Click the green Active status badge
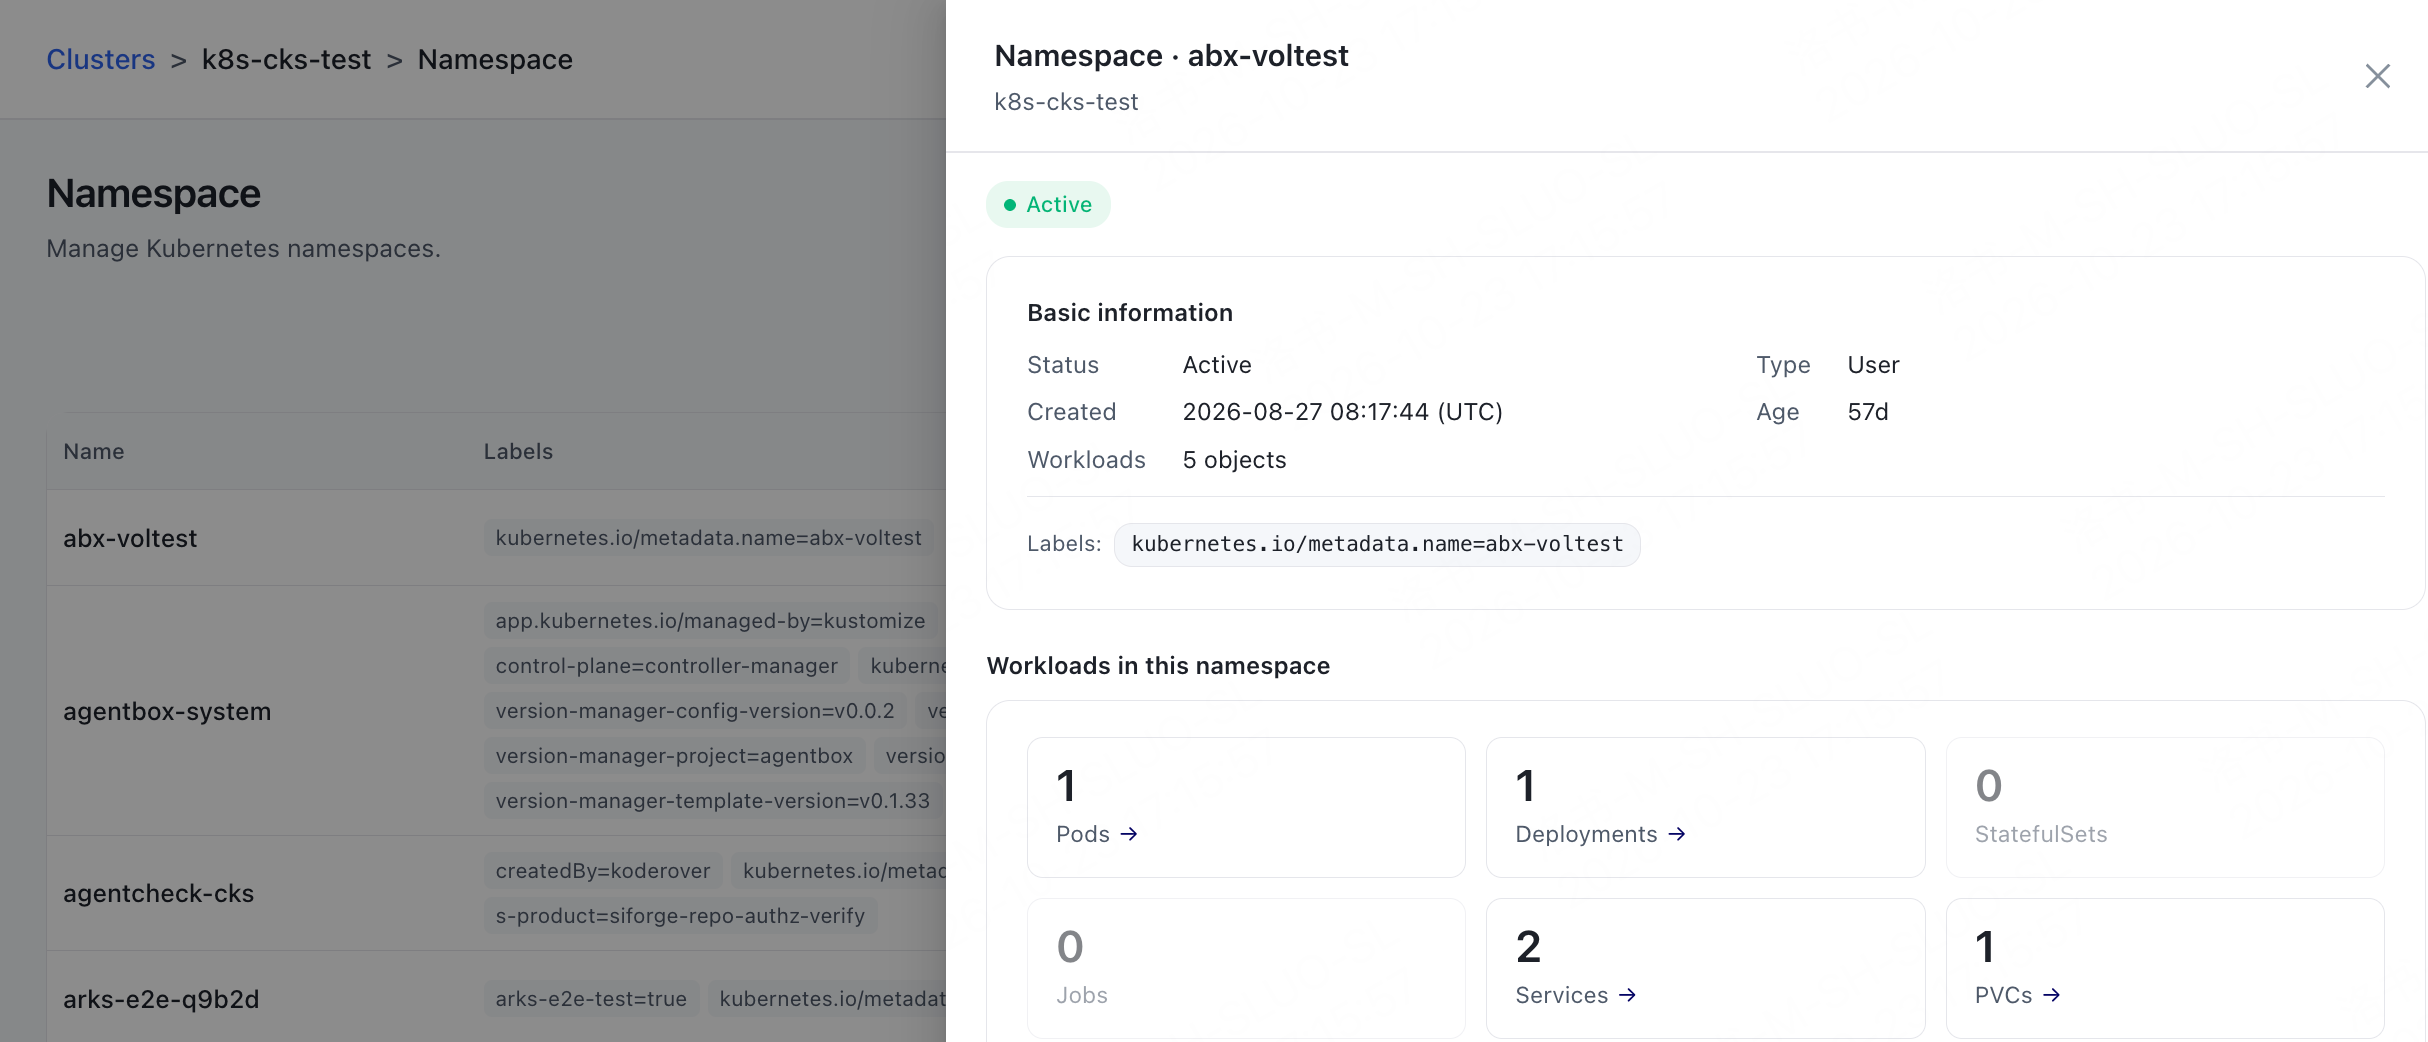Image resolution: width=2428 pixels, height=1042 pixels. tap(1048, 205)
